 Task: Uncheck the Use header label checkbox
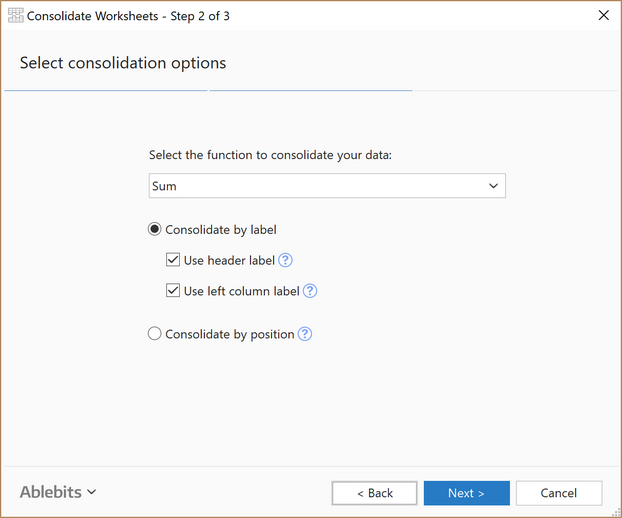[x=173, y=260]
